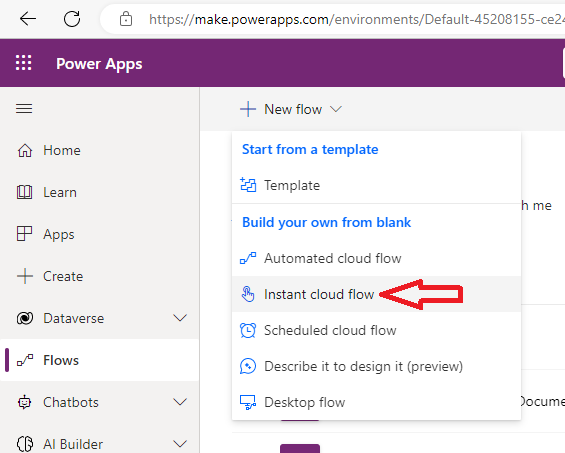Viewport: 565px width, 453px height.
Task: Go back using browser back arrow
Action: coord(28,18)
